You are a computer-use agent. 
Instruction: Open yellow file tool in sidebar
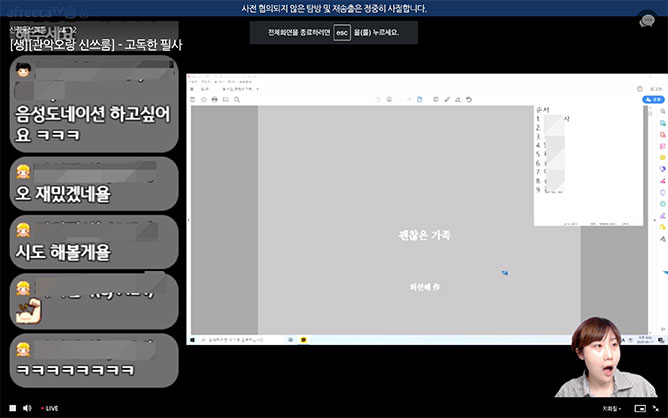[x=662, y=227]
